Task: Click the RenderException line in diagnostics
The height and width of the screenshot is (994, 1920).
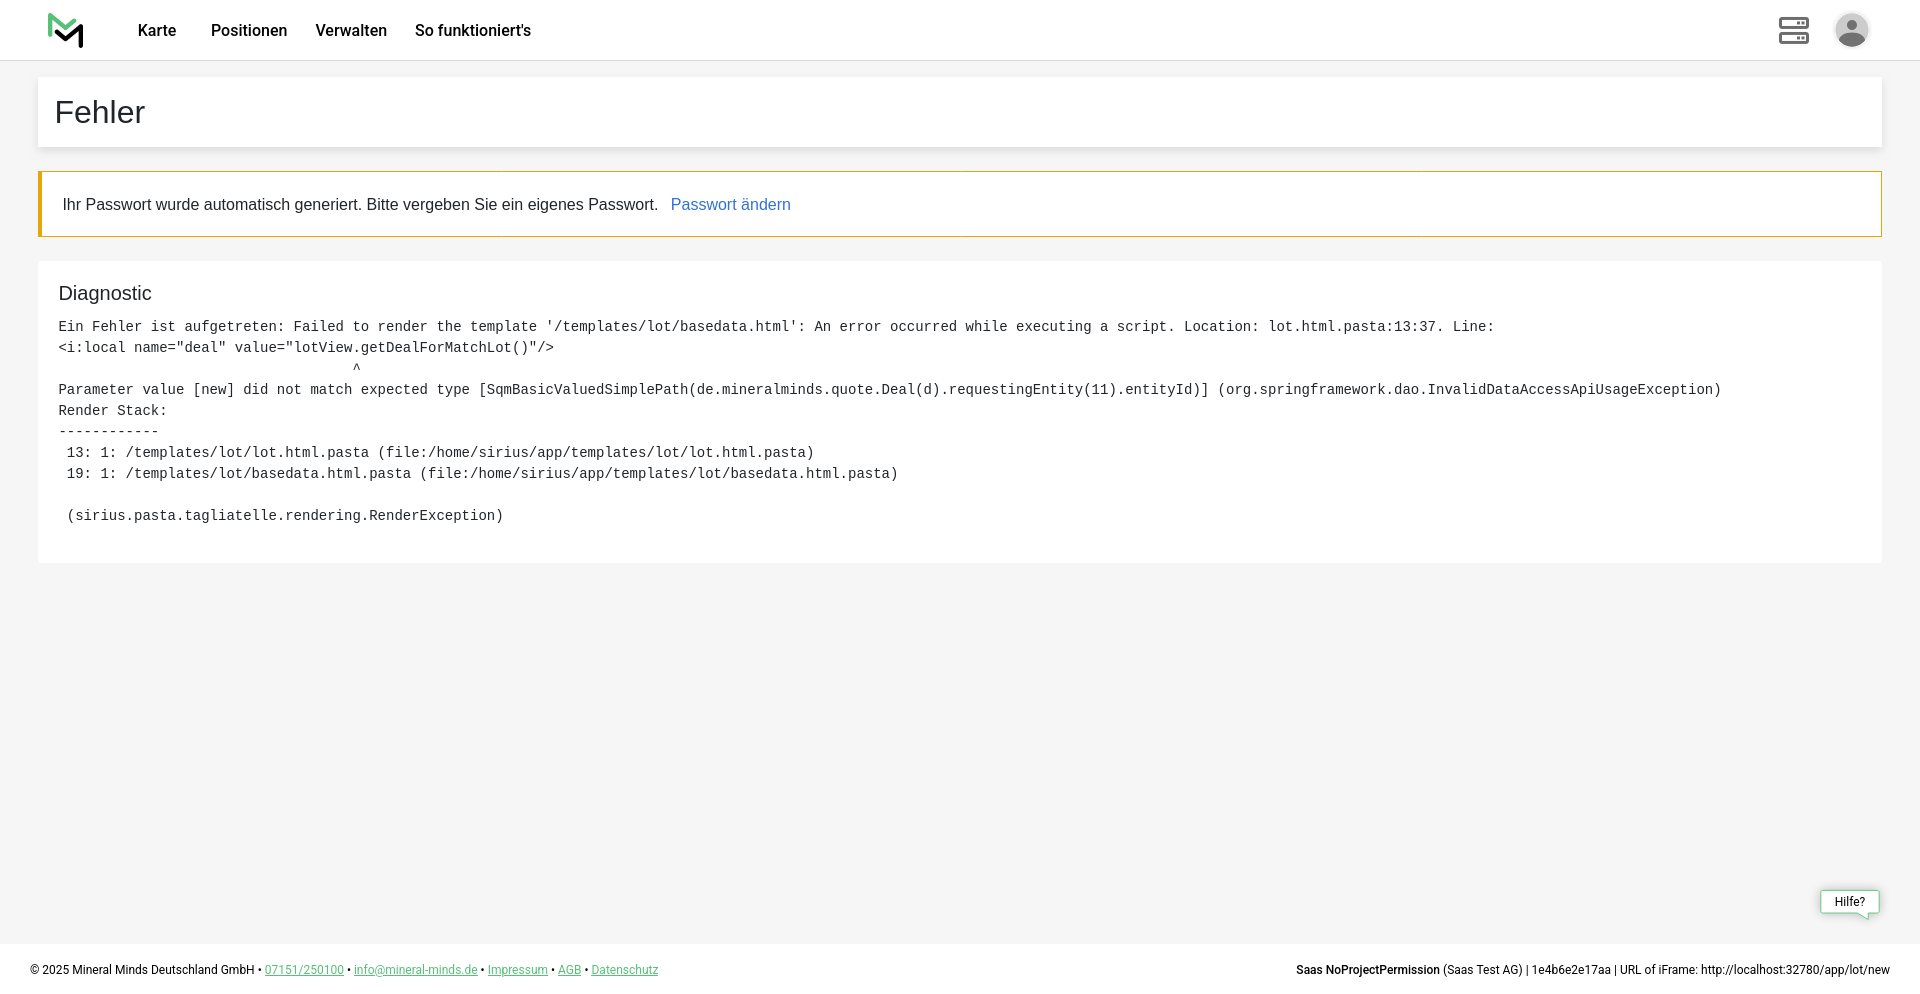Action: point(285,516)
